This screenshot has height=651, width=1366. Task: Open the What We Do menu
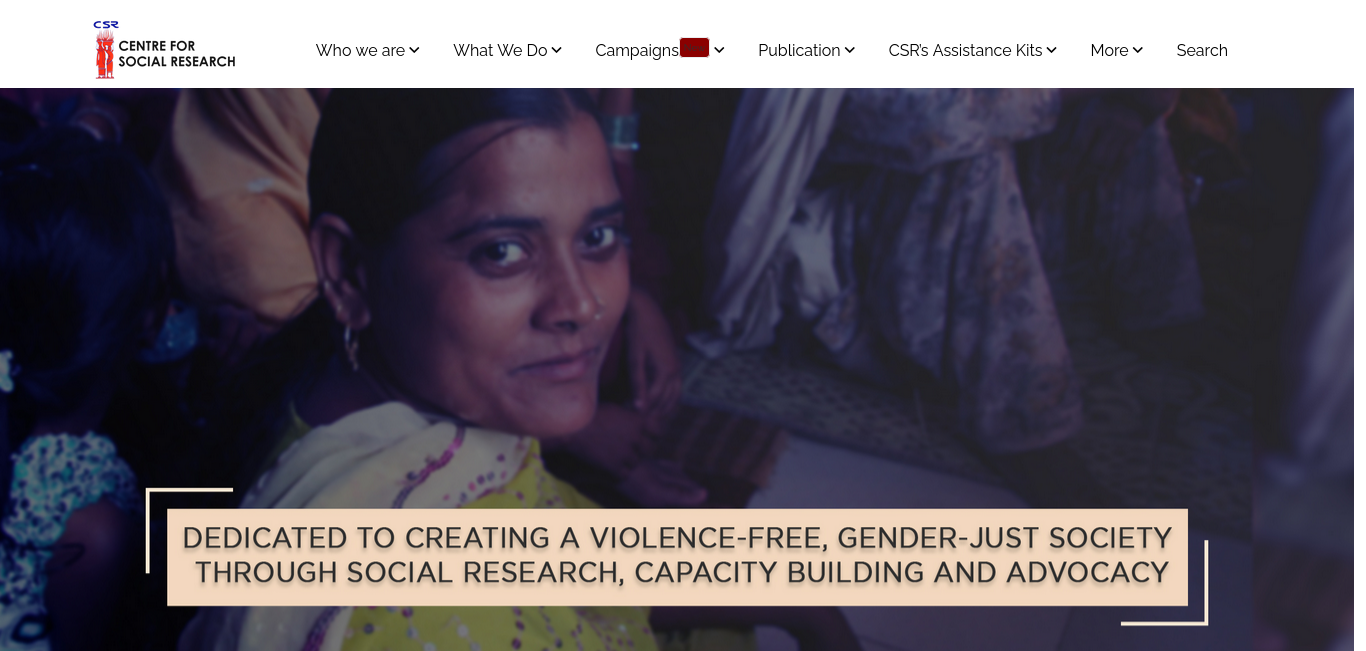coord(500,50)
